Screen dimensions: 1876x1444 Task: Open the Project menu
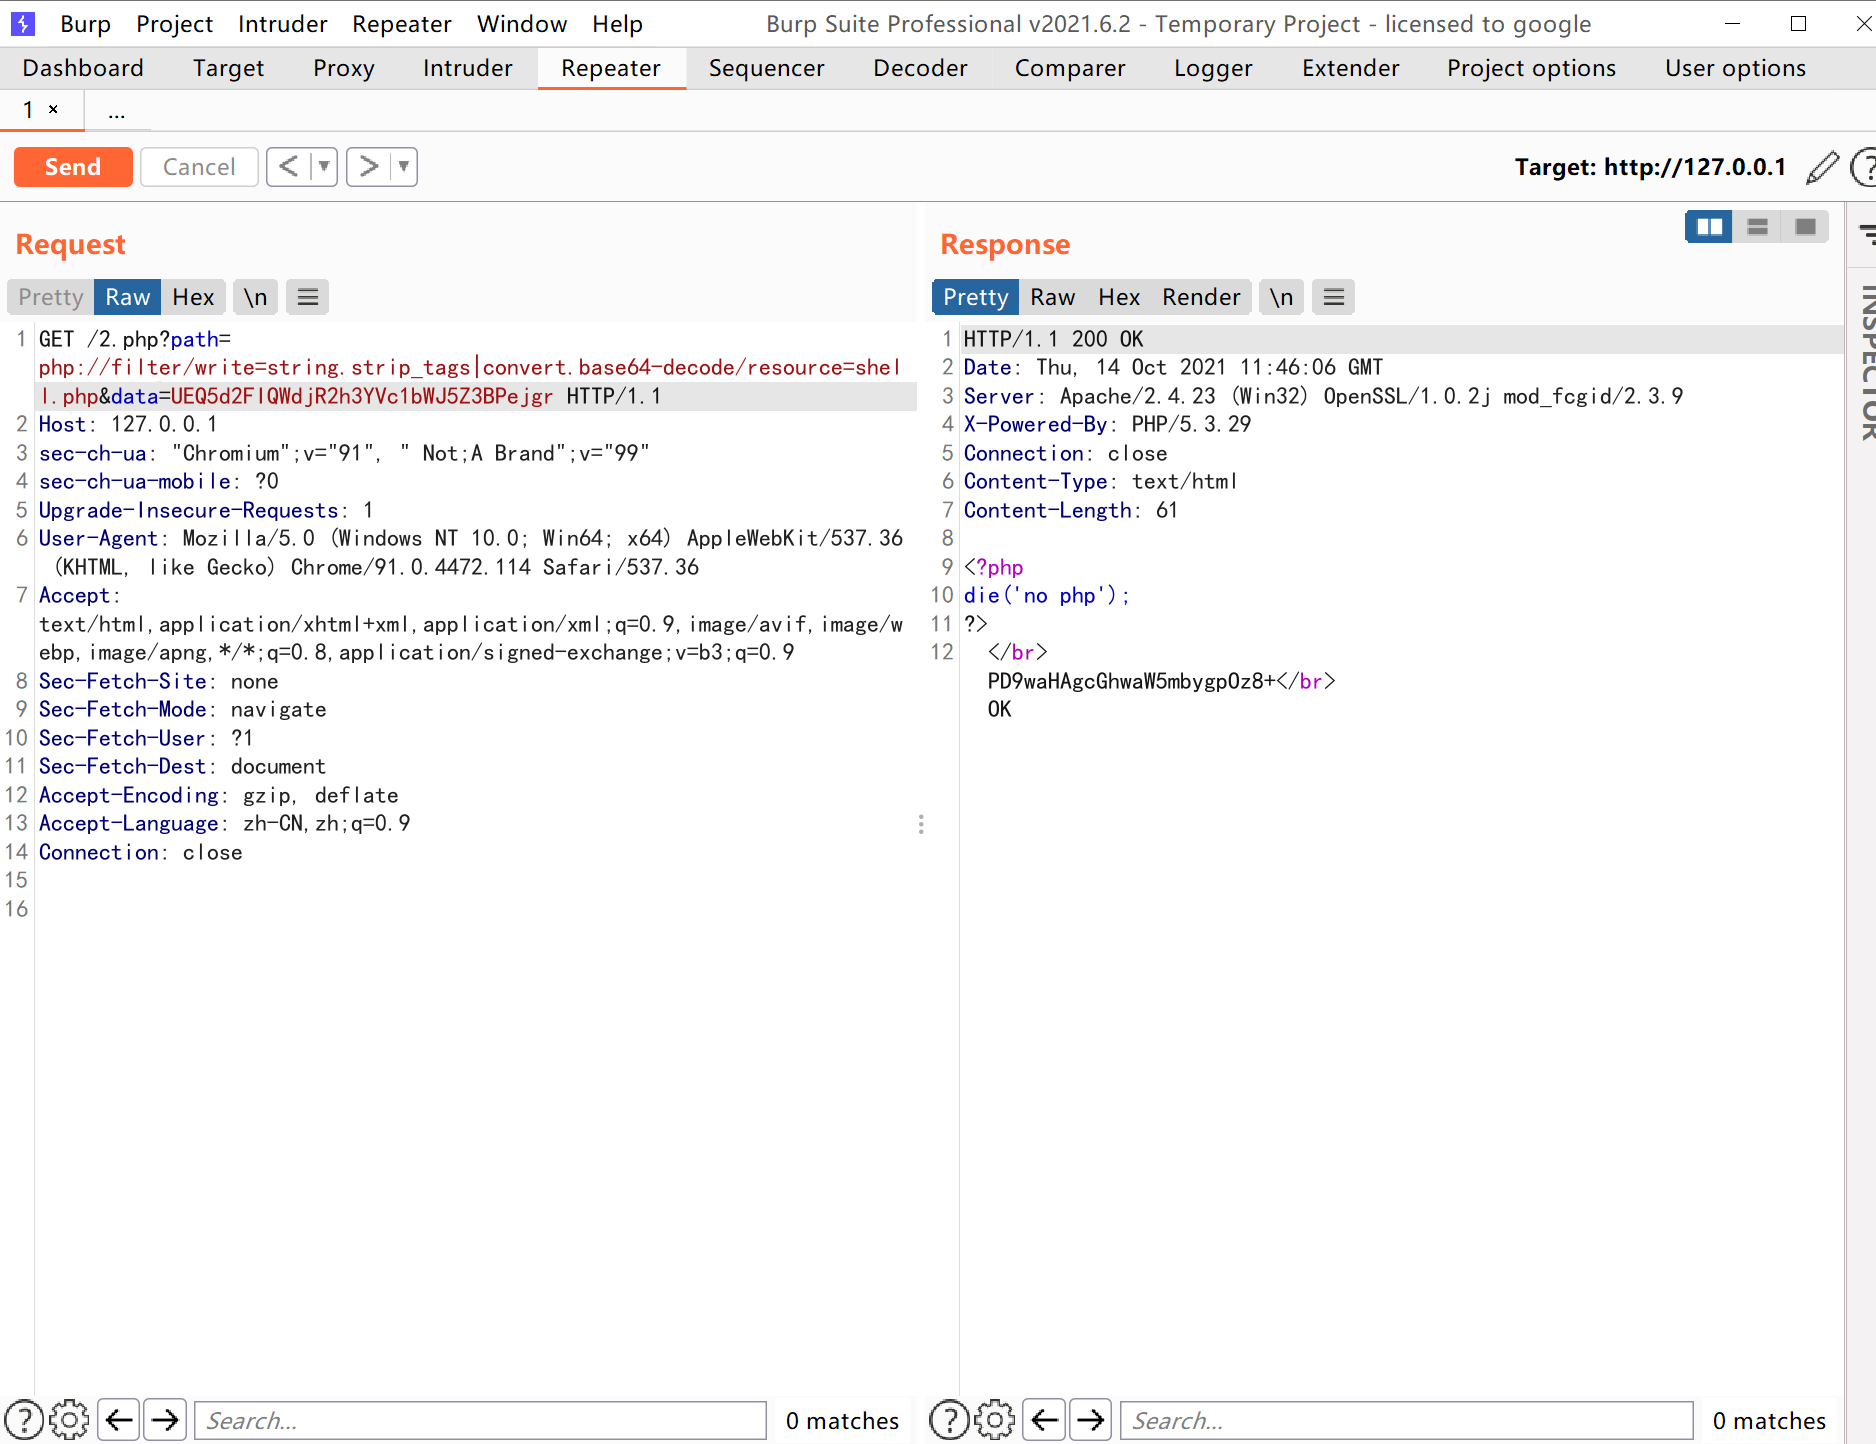(174, 24)
